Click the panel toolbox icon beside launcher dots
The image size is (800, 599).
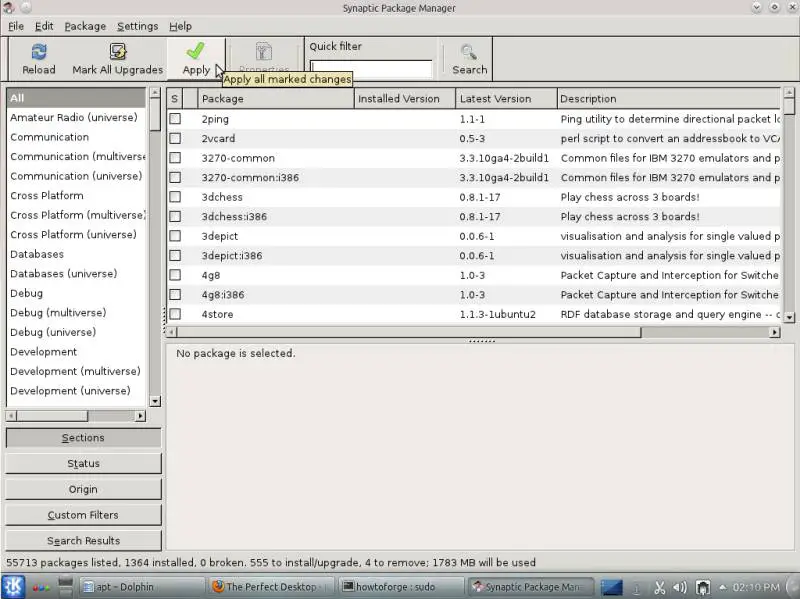pos(66,587)
